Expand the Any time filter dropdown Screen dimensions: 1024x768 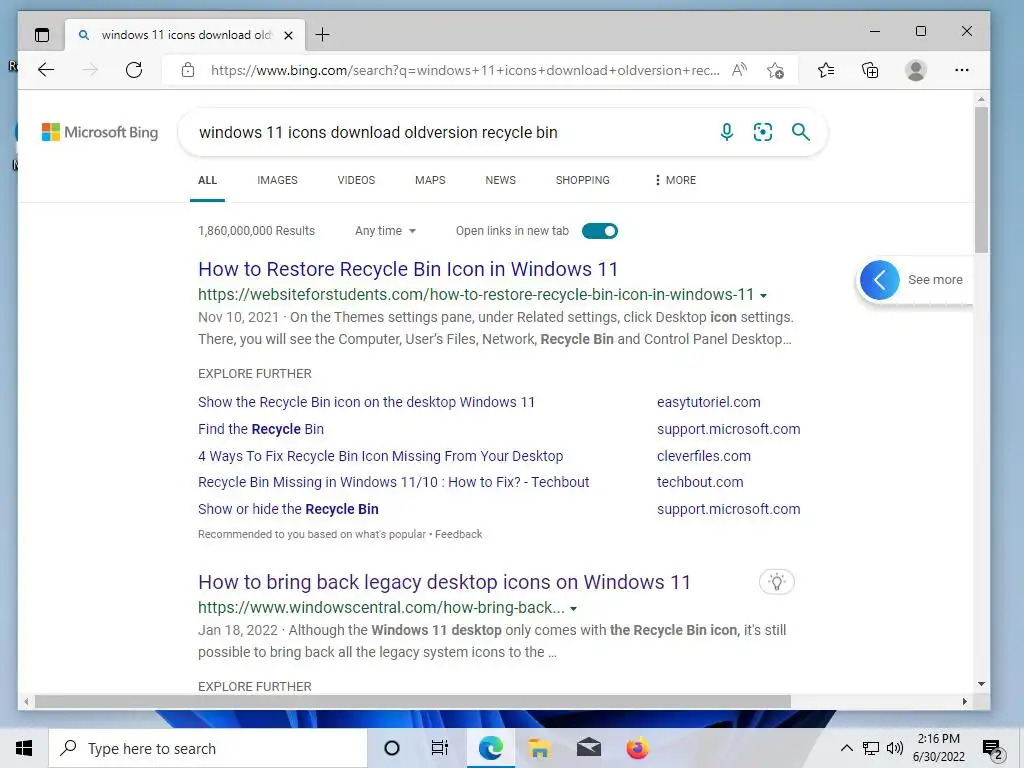[385, 231]
